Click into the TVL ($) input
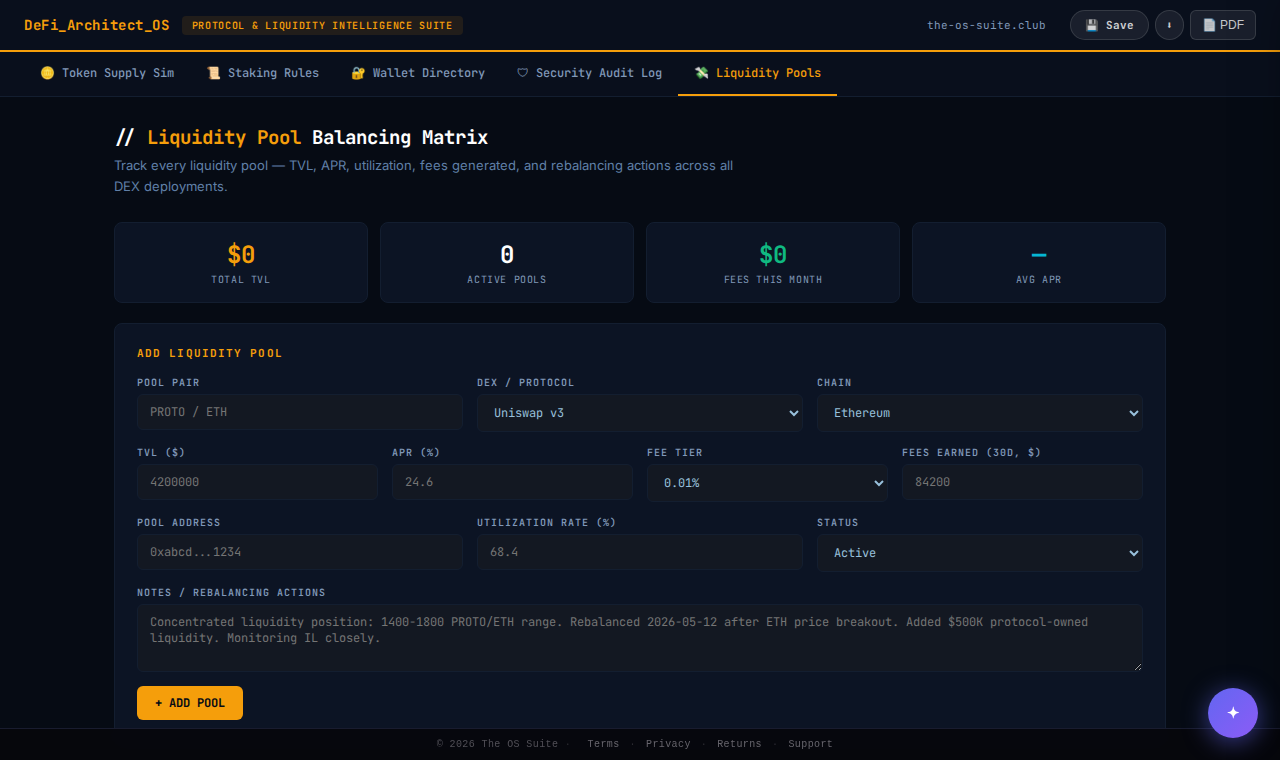The height and width of the screenshot is (760, 1280). pyautogui.click(x=257, y=482)
